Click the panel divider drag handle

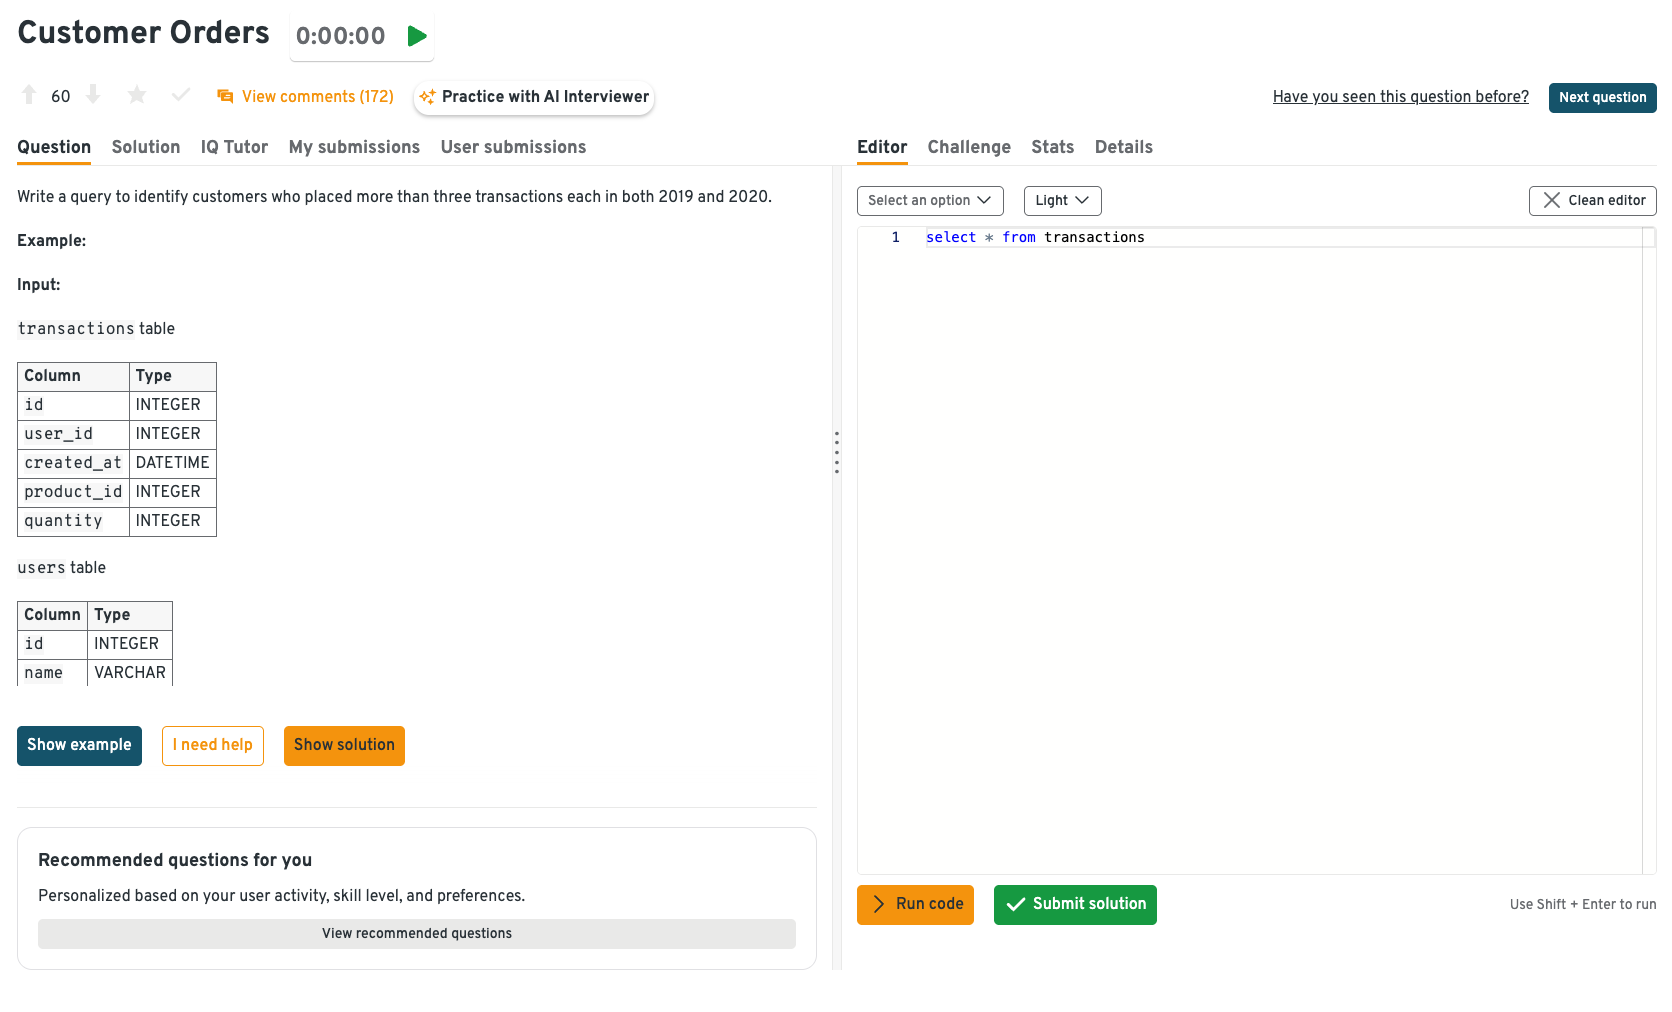click(837, 453)
